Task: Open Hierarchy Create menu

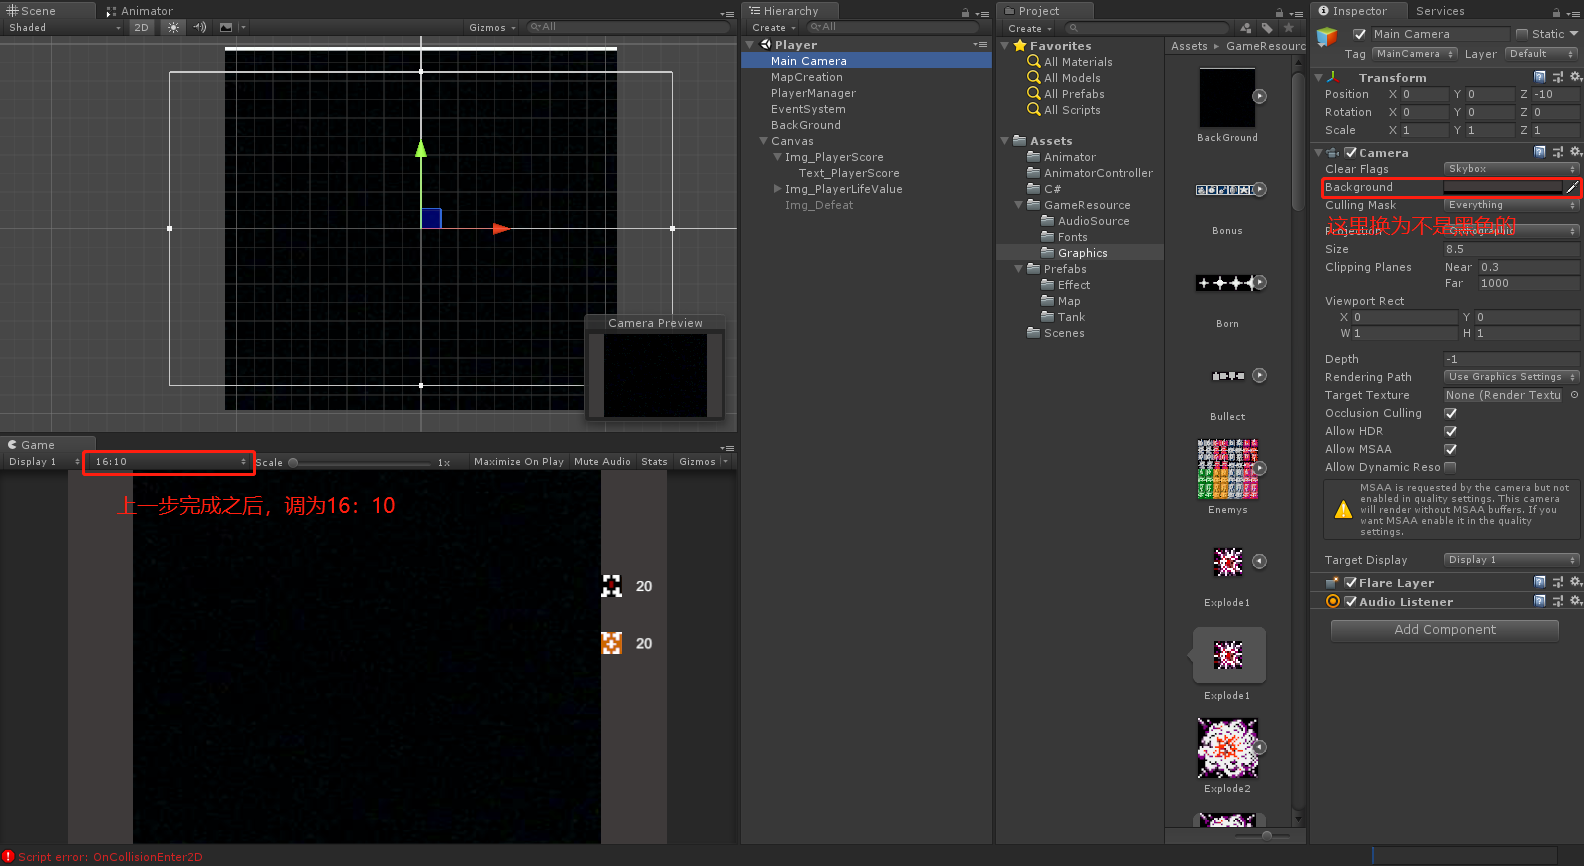Action: pos(774,28)
